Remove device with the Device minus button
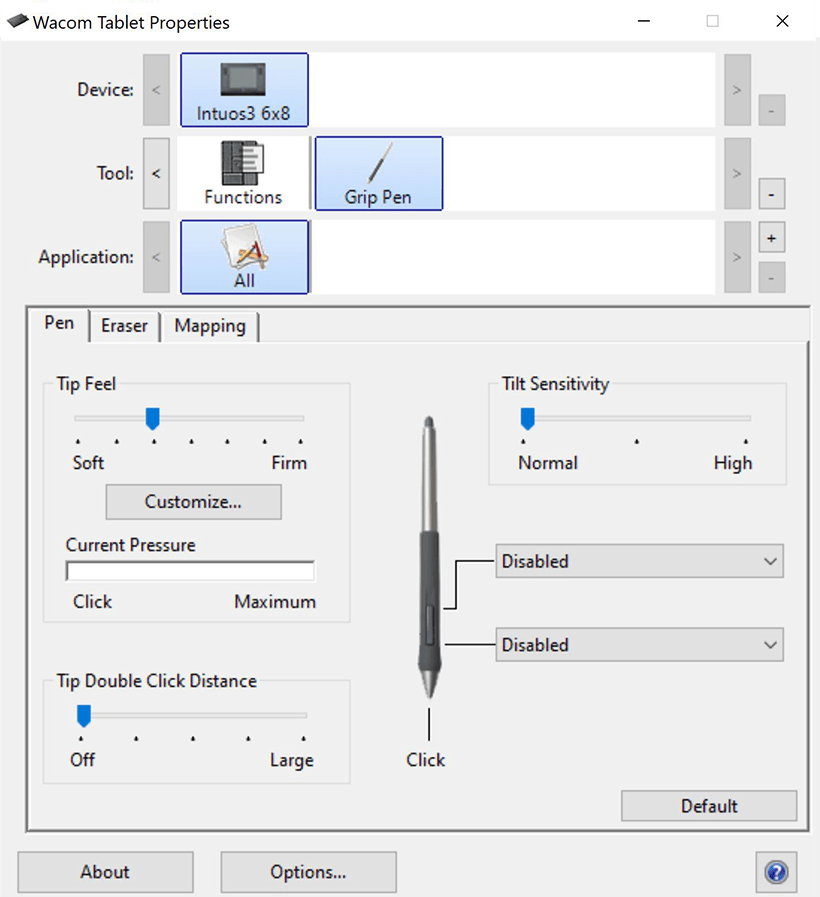820x897 pixels. pyautogui.click(x=771, y=110)
